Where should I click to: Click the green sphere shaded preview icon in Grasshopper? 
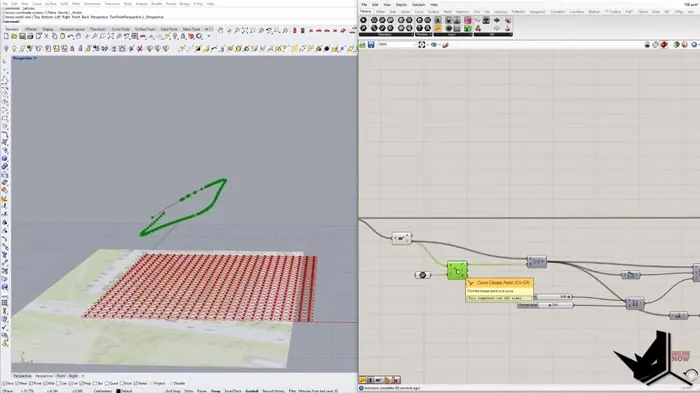(677, 45)
